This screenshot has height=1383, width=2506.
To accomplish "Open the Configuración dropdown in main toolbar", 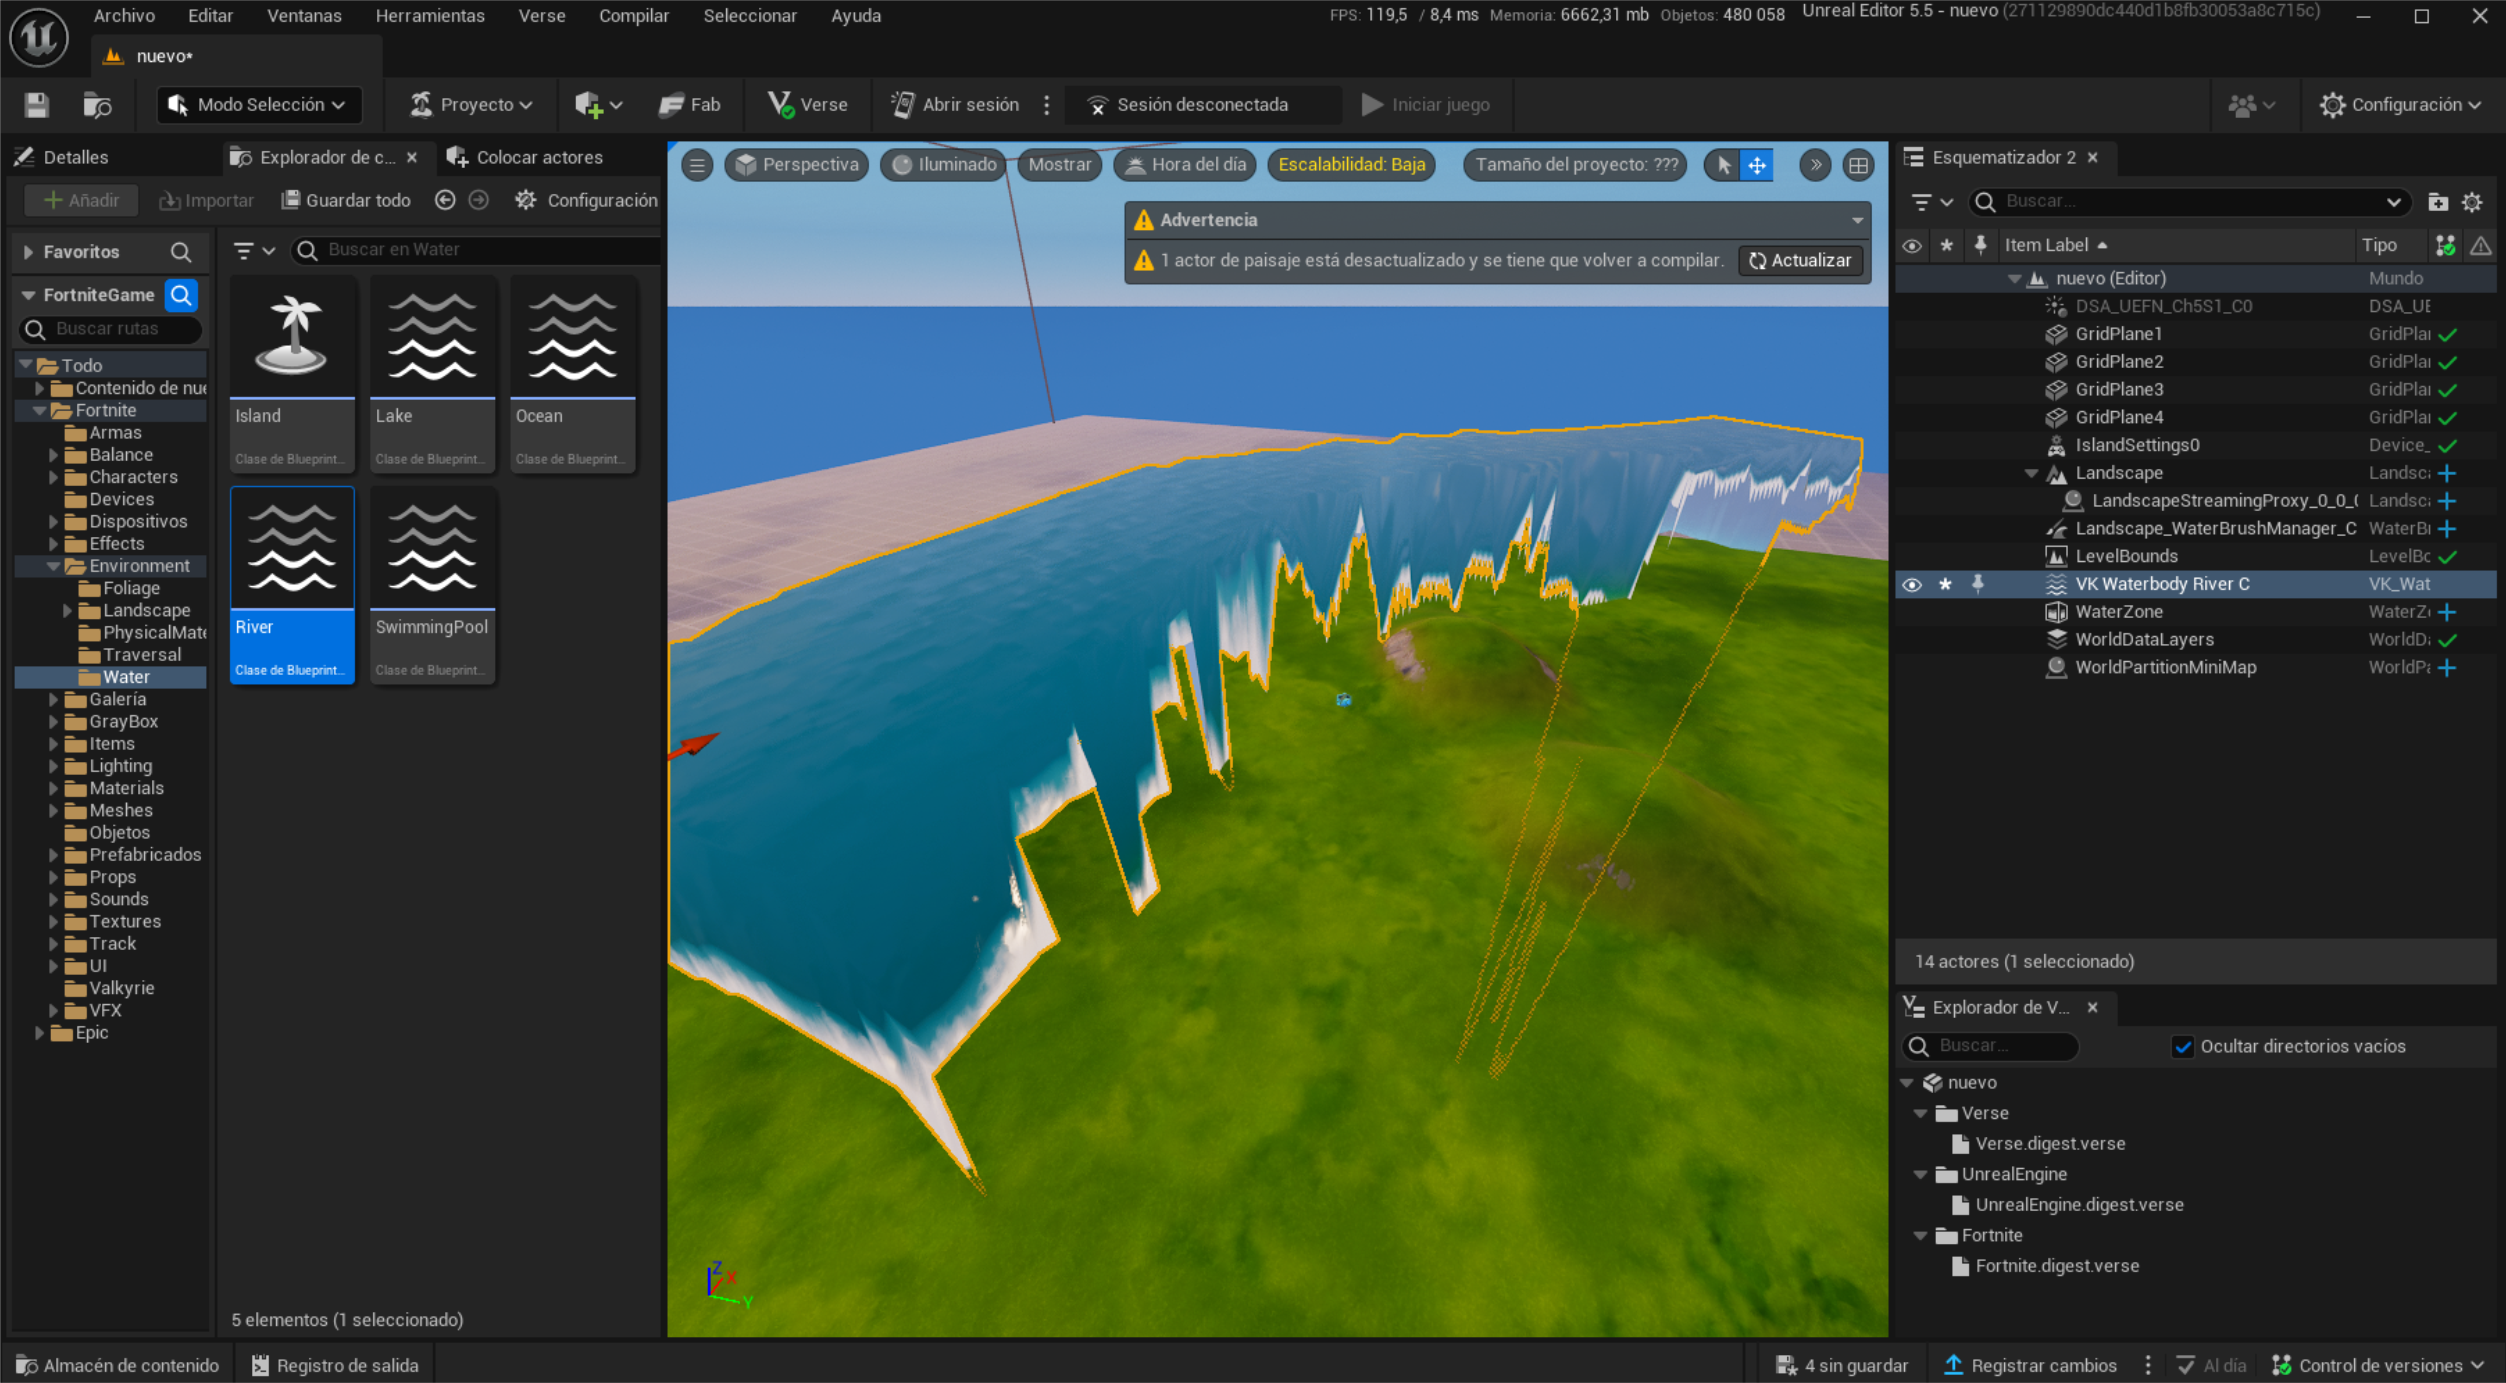I will click(2401, 105).
